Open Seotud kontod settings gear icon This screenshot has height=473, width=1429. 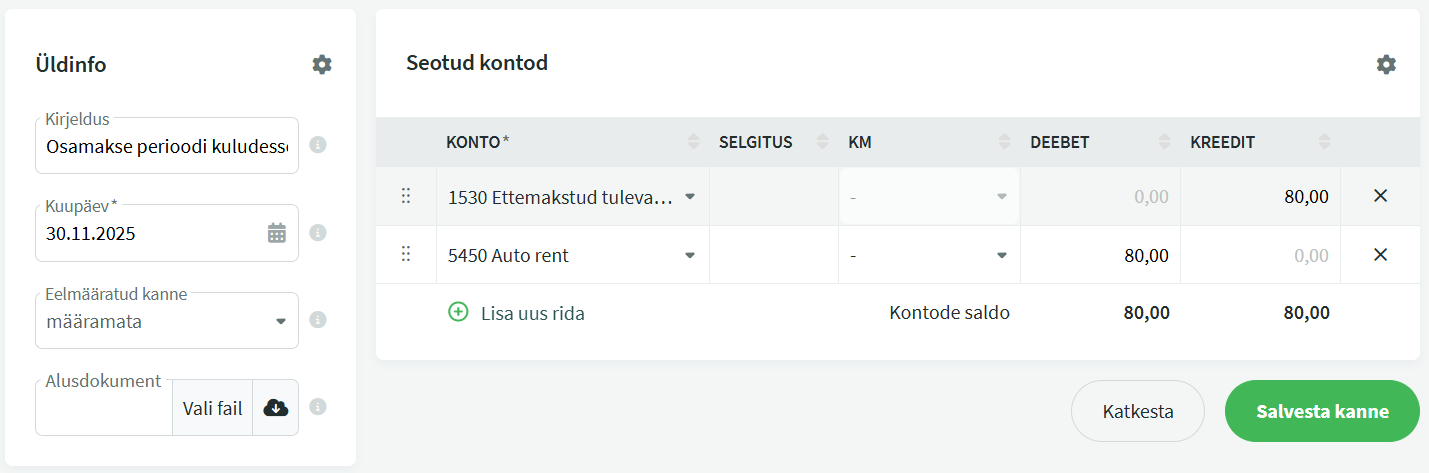[1385, 64]
